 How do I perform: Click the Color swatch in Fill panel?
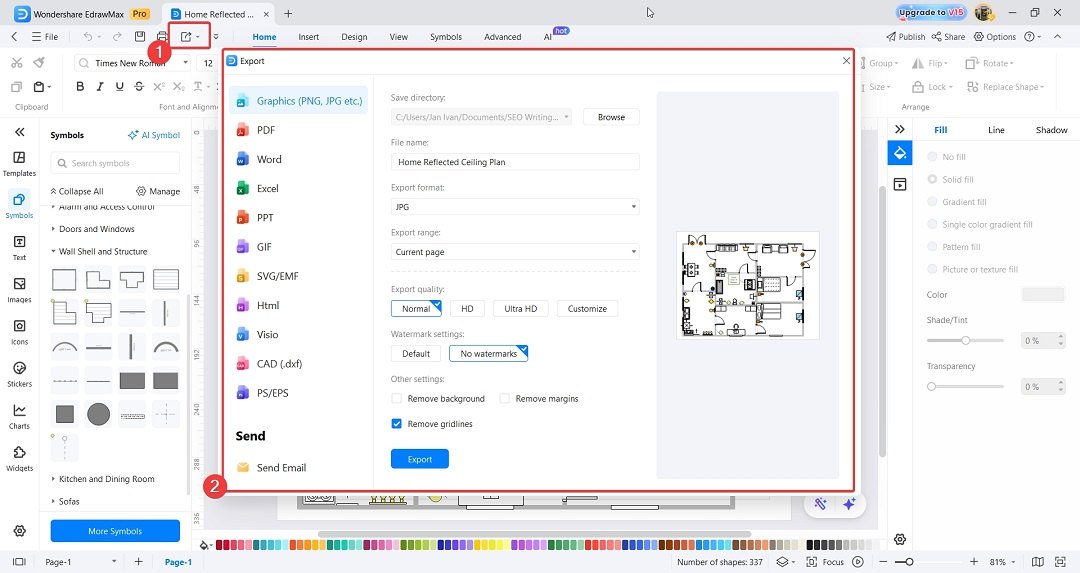1043,294
